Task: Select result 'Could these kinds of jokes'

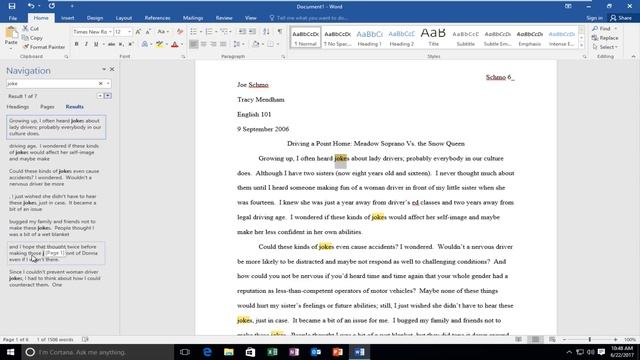Action: 56,178
